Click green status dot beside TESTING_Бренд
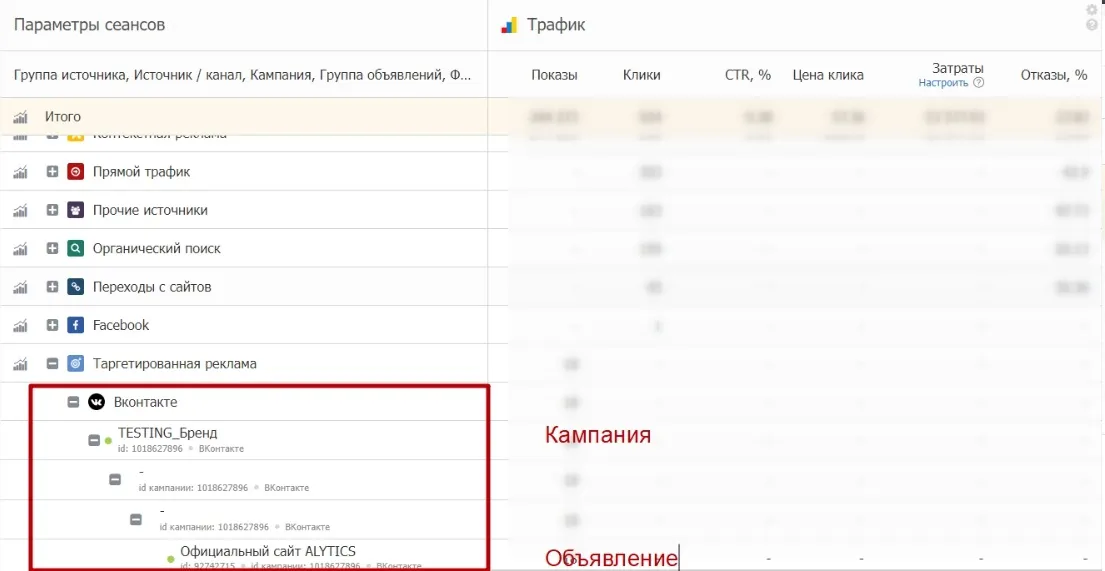 coord(108,441)
